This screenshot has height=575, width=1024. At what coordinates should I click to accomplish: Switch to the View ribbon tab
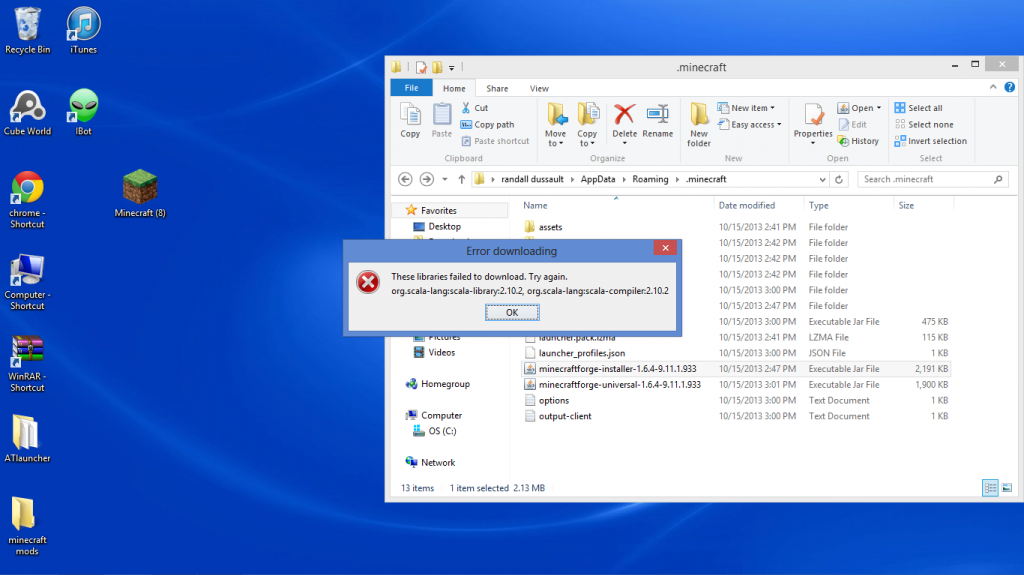click(x=539, y=89)
